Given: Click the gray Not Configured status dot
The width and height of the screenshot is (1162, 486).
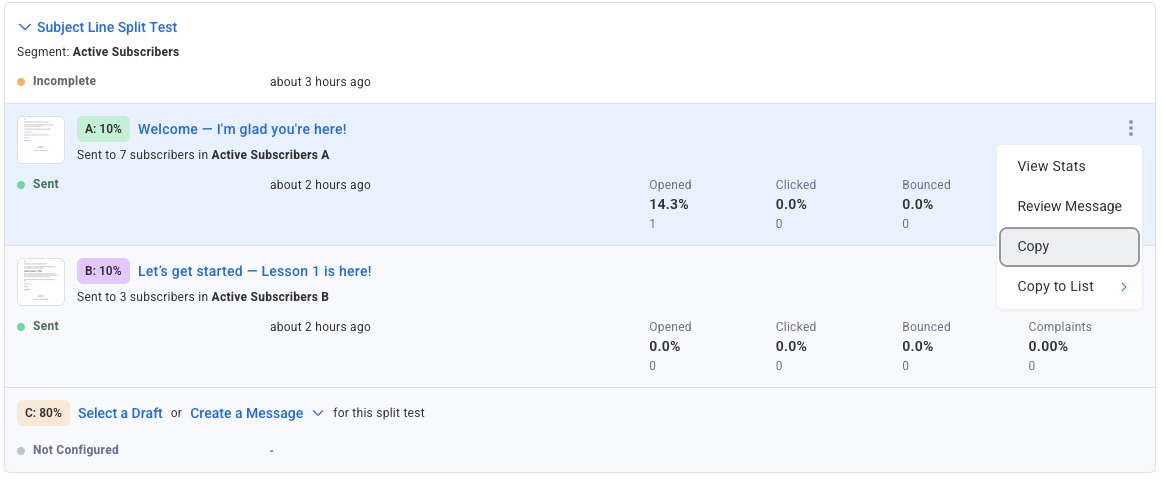Looking at the screenshot, I should (x=21, y=451).
